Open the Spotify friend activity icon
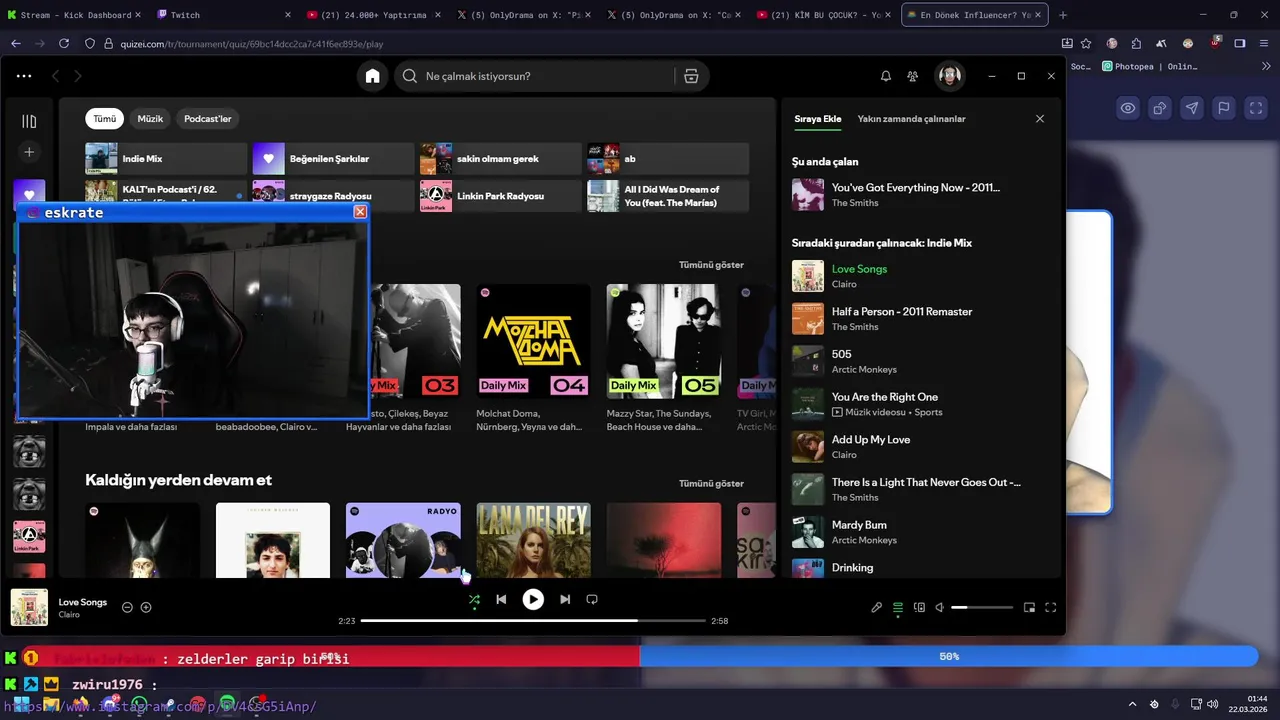The width and height of the screenshot is (1280, 720). tap(913, 76)
